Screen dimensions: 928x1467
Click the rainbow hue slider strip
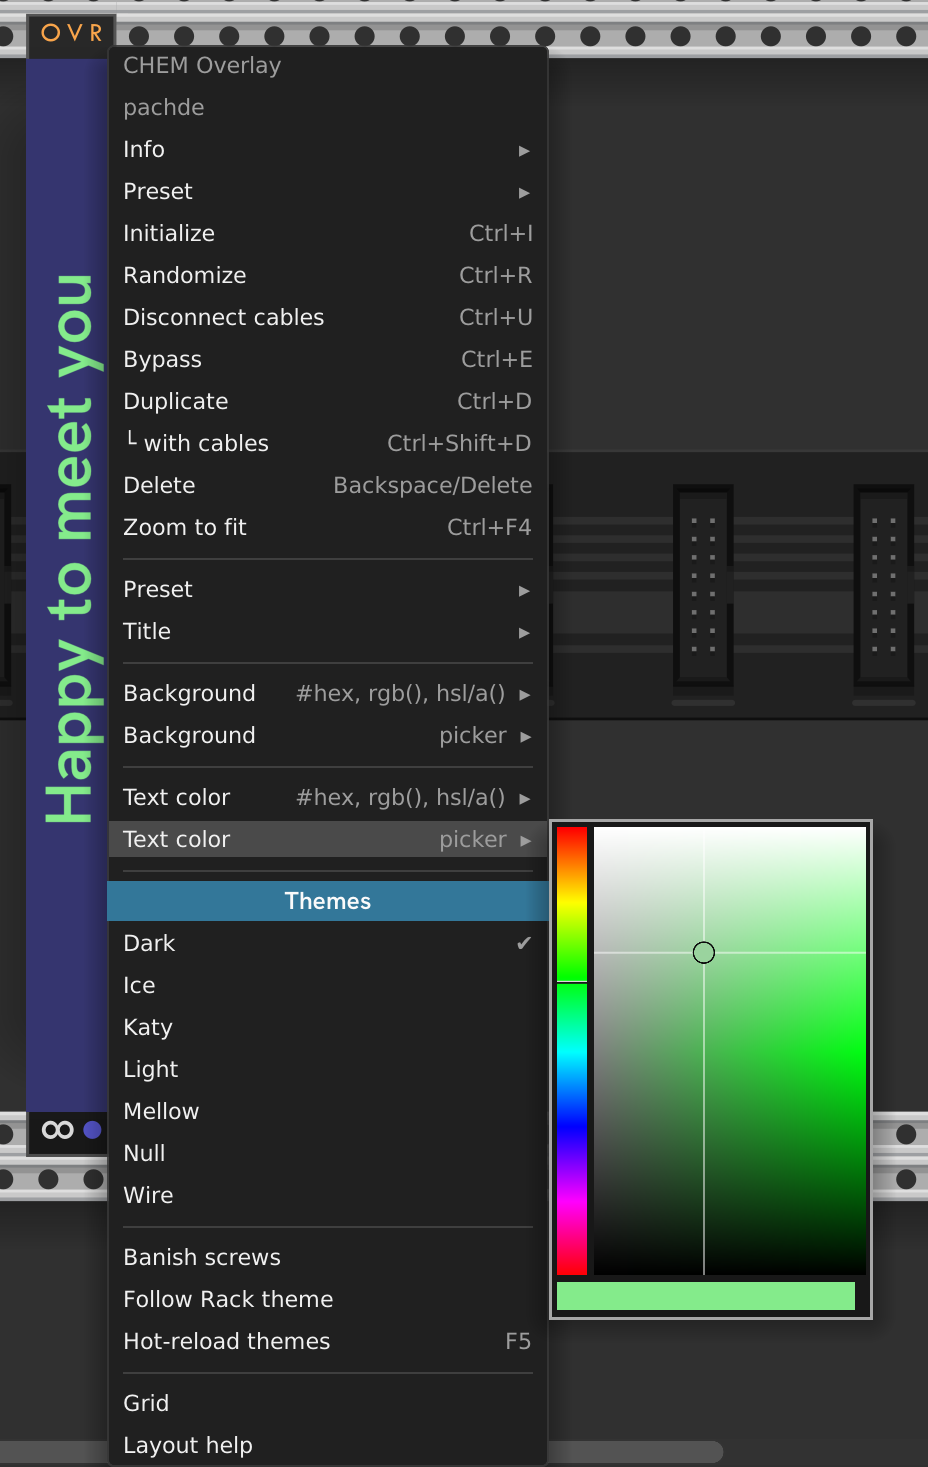click(572, 1050)
